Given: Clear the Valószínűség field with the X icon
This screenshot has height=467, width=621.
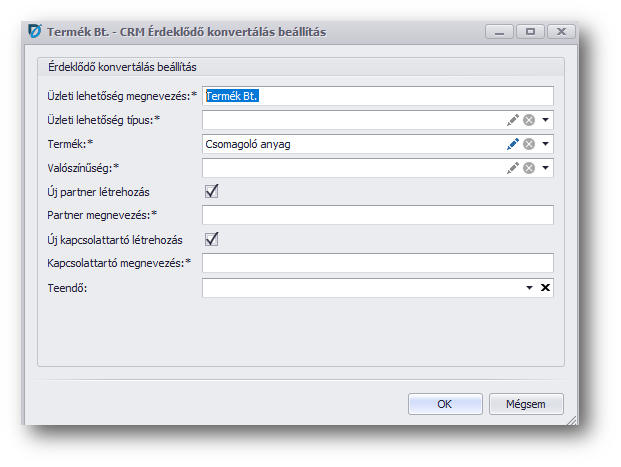Looking at the screenshot, I should pos(529,168).
